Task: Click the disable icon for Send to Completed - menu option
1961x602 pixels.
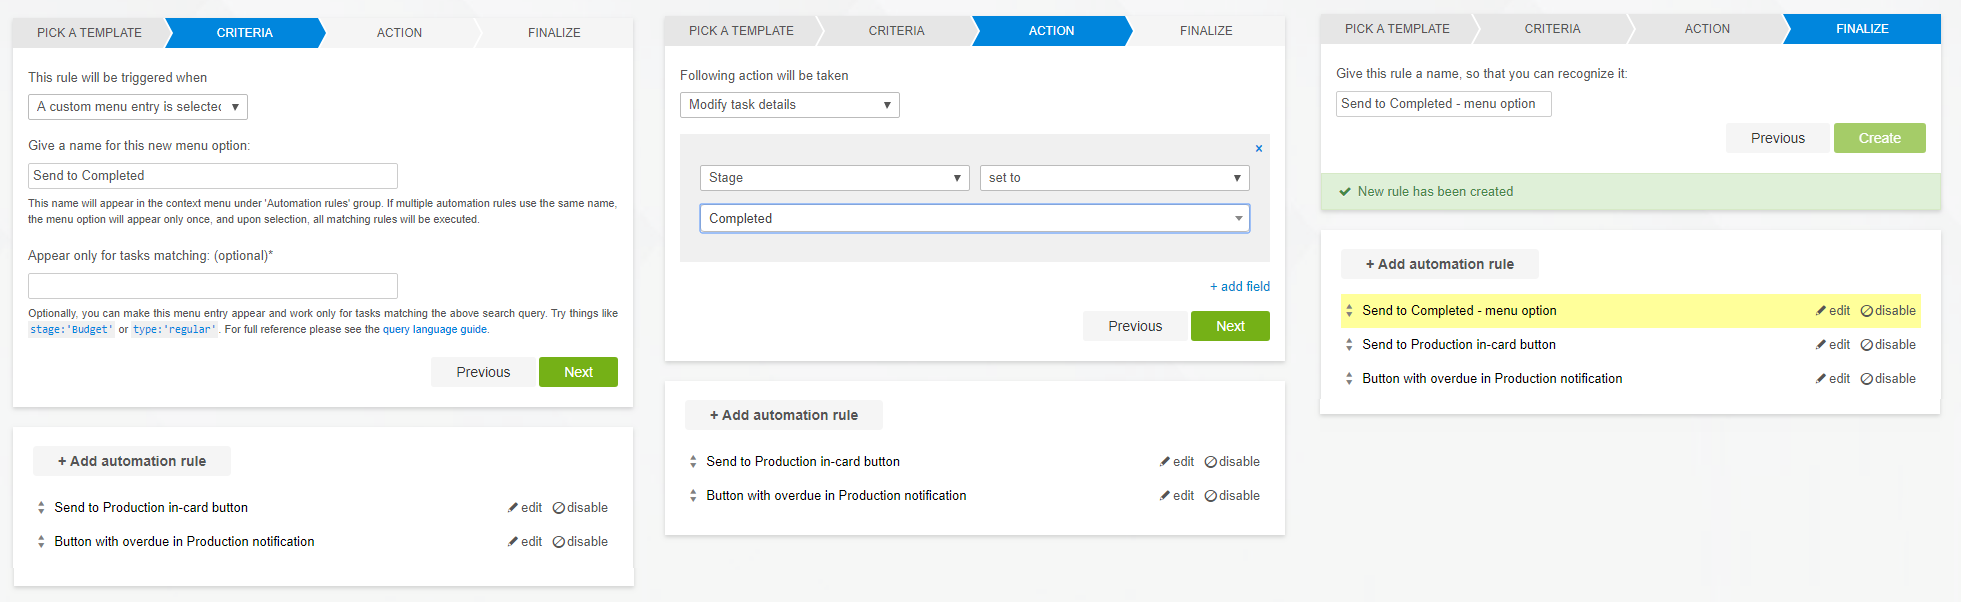Action: click(1866, 311)
